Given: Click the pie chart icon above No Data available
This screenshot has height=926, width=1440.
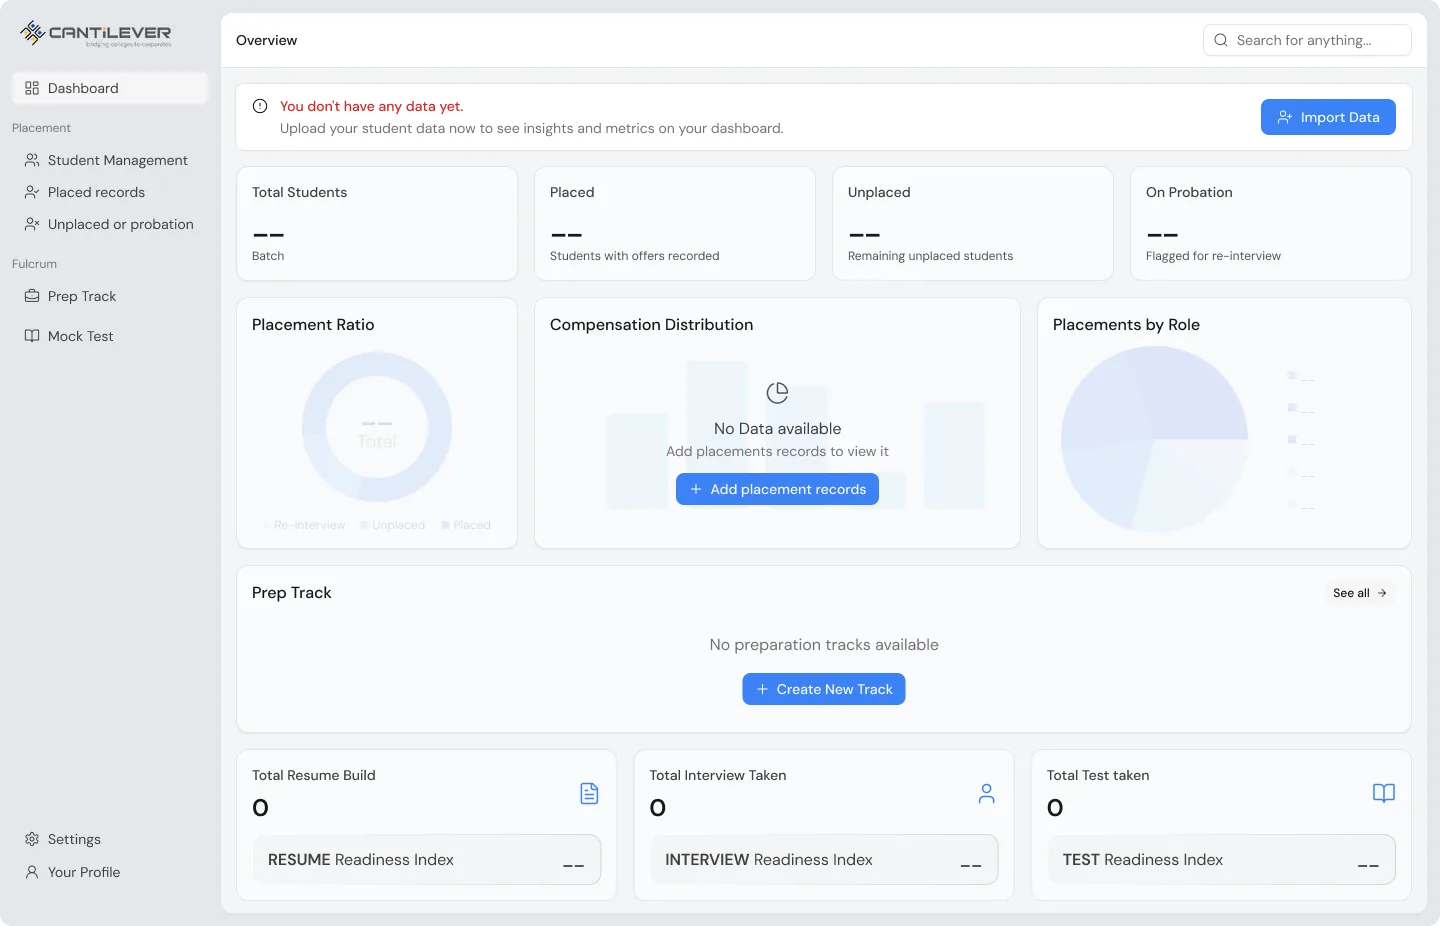Looking at the screenshot, I should [777, 393].
